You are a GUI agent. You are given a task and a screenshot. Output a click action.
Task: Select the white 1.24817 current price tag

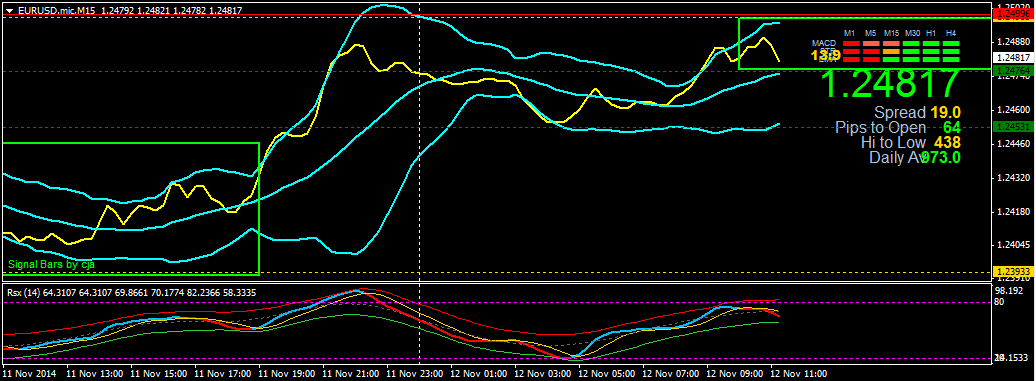click(1014, 57)
